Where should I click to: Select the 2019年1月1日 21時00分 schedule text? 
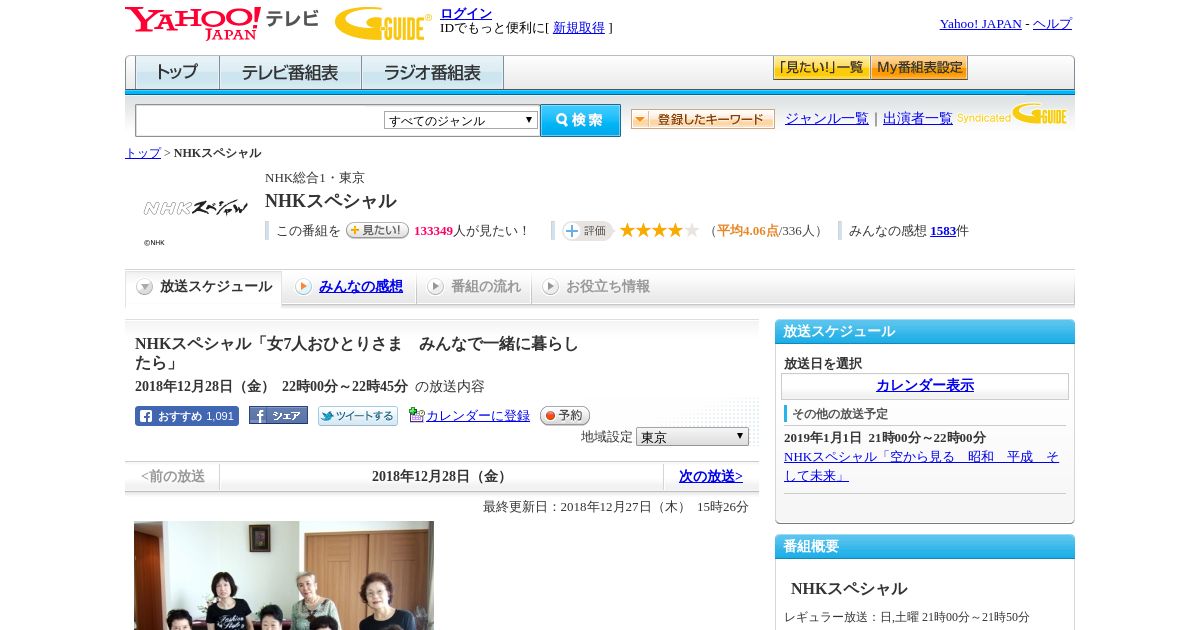[885, 438]
